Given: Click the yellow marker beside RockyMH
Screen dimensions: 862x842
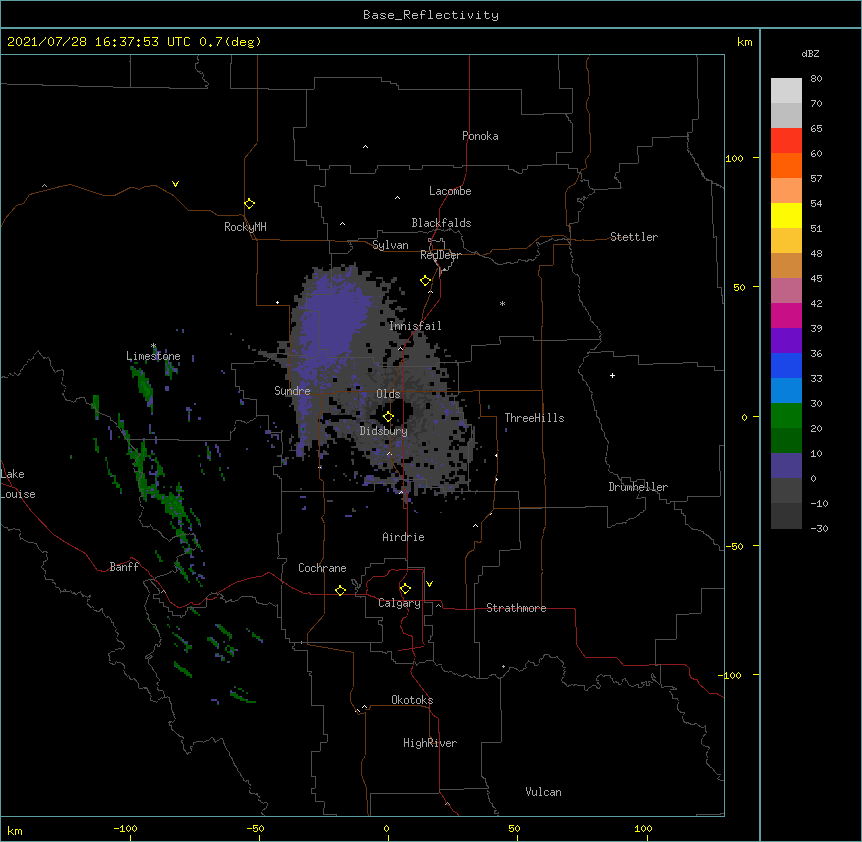Looking at the screenshot, I should [249, 203].
